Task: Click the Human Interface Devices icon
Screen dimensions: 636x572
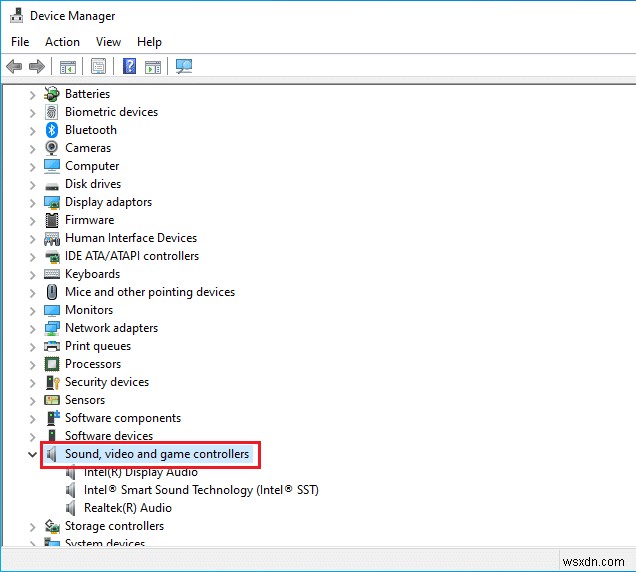Action: [52, 239]
